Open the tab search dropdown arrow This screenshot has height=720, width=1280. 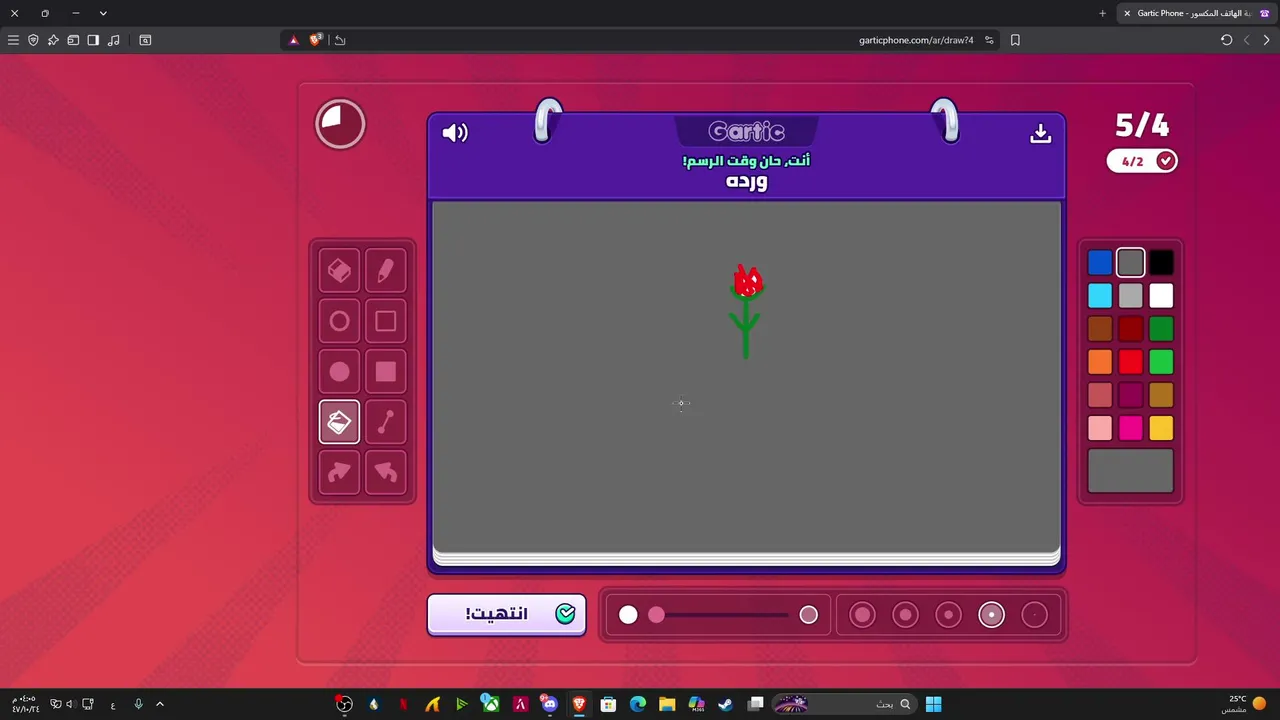103,13
